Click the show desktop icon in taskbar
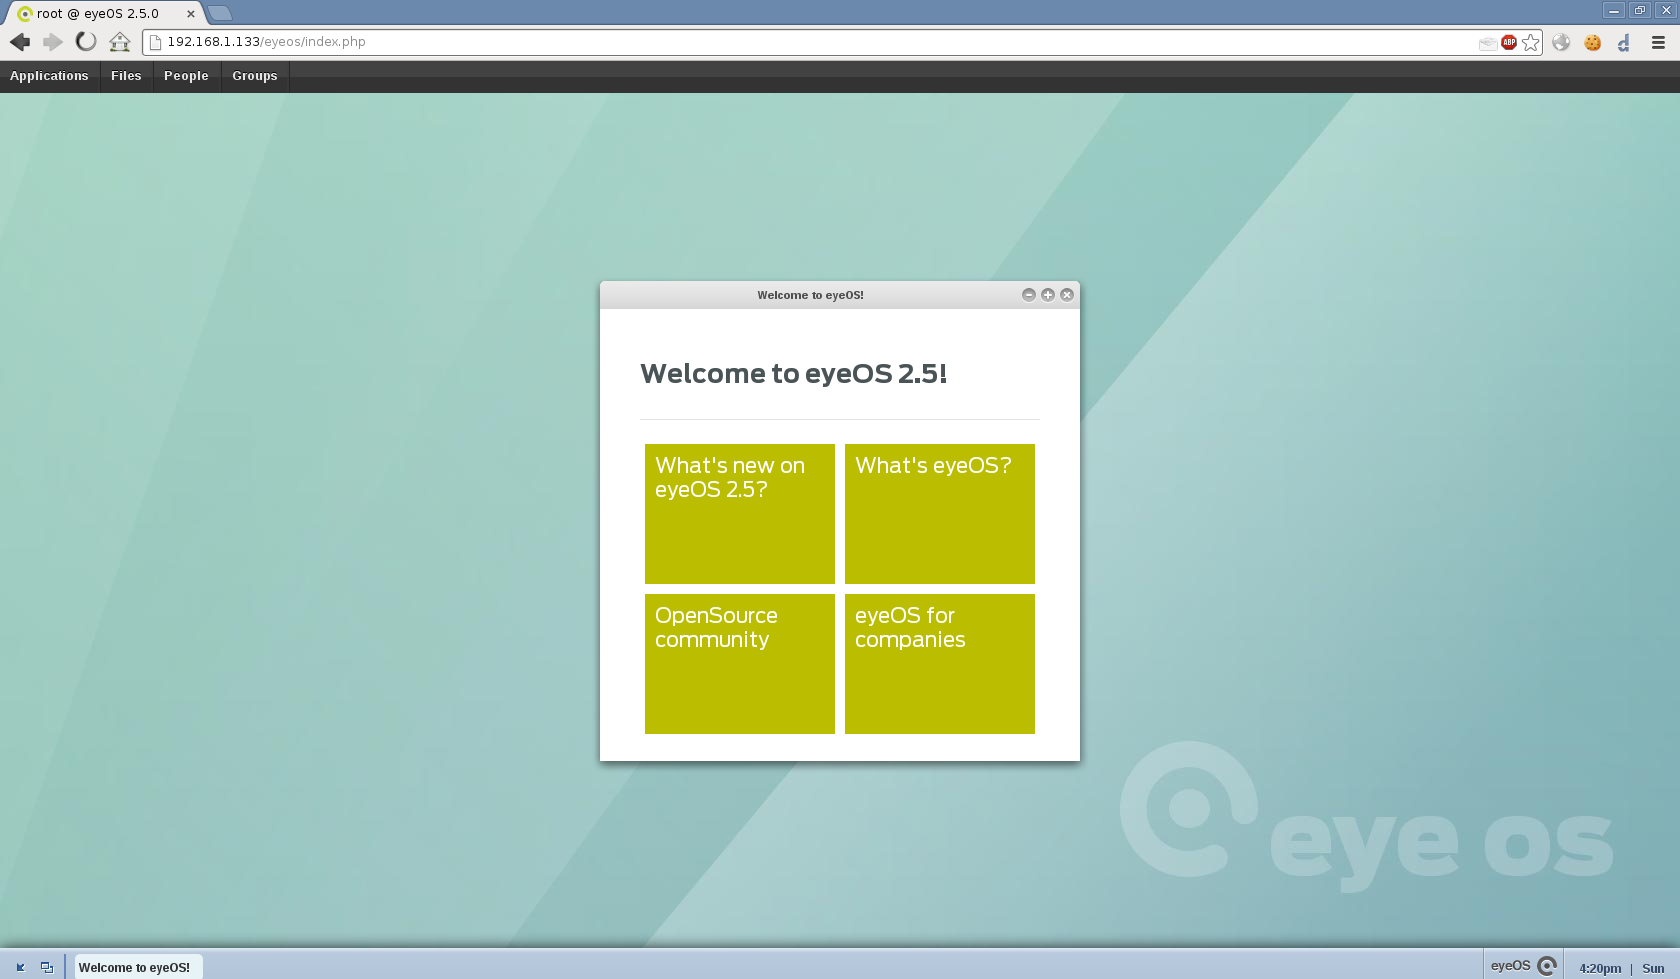The width and height of the screenshot is (1680, 979). [x=20, y=967]
